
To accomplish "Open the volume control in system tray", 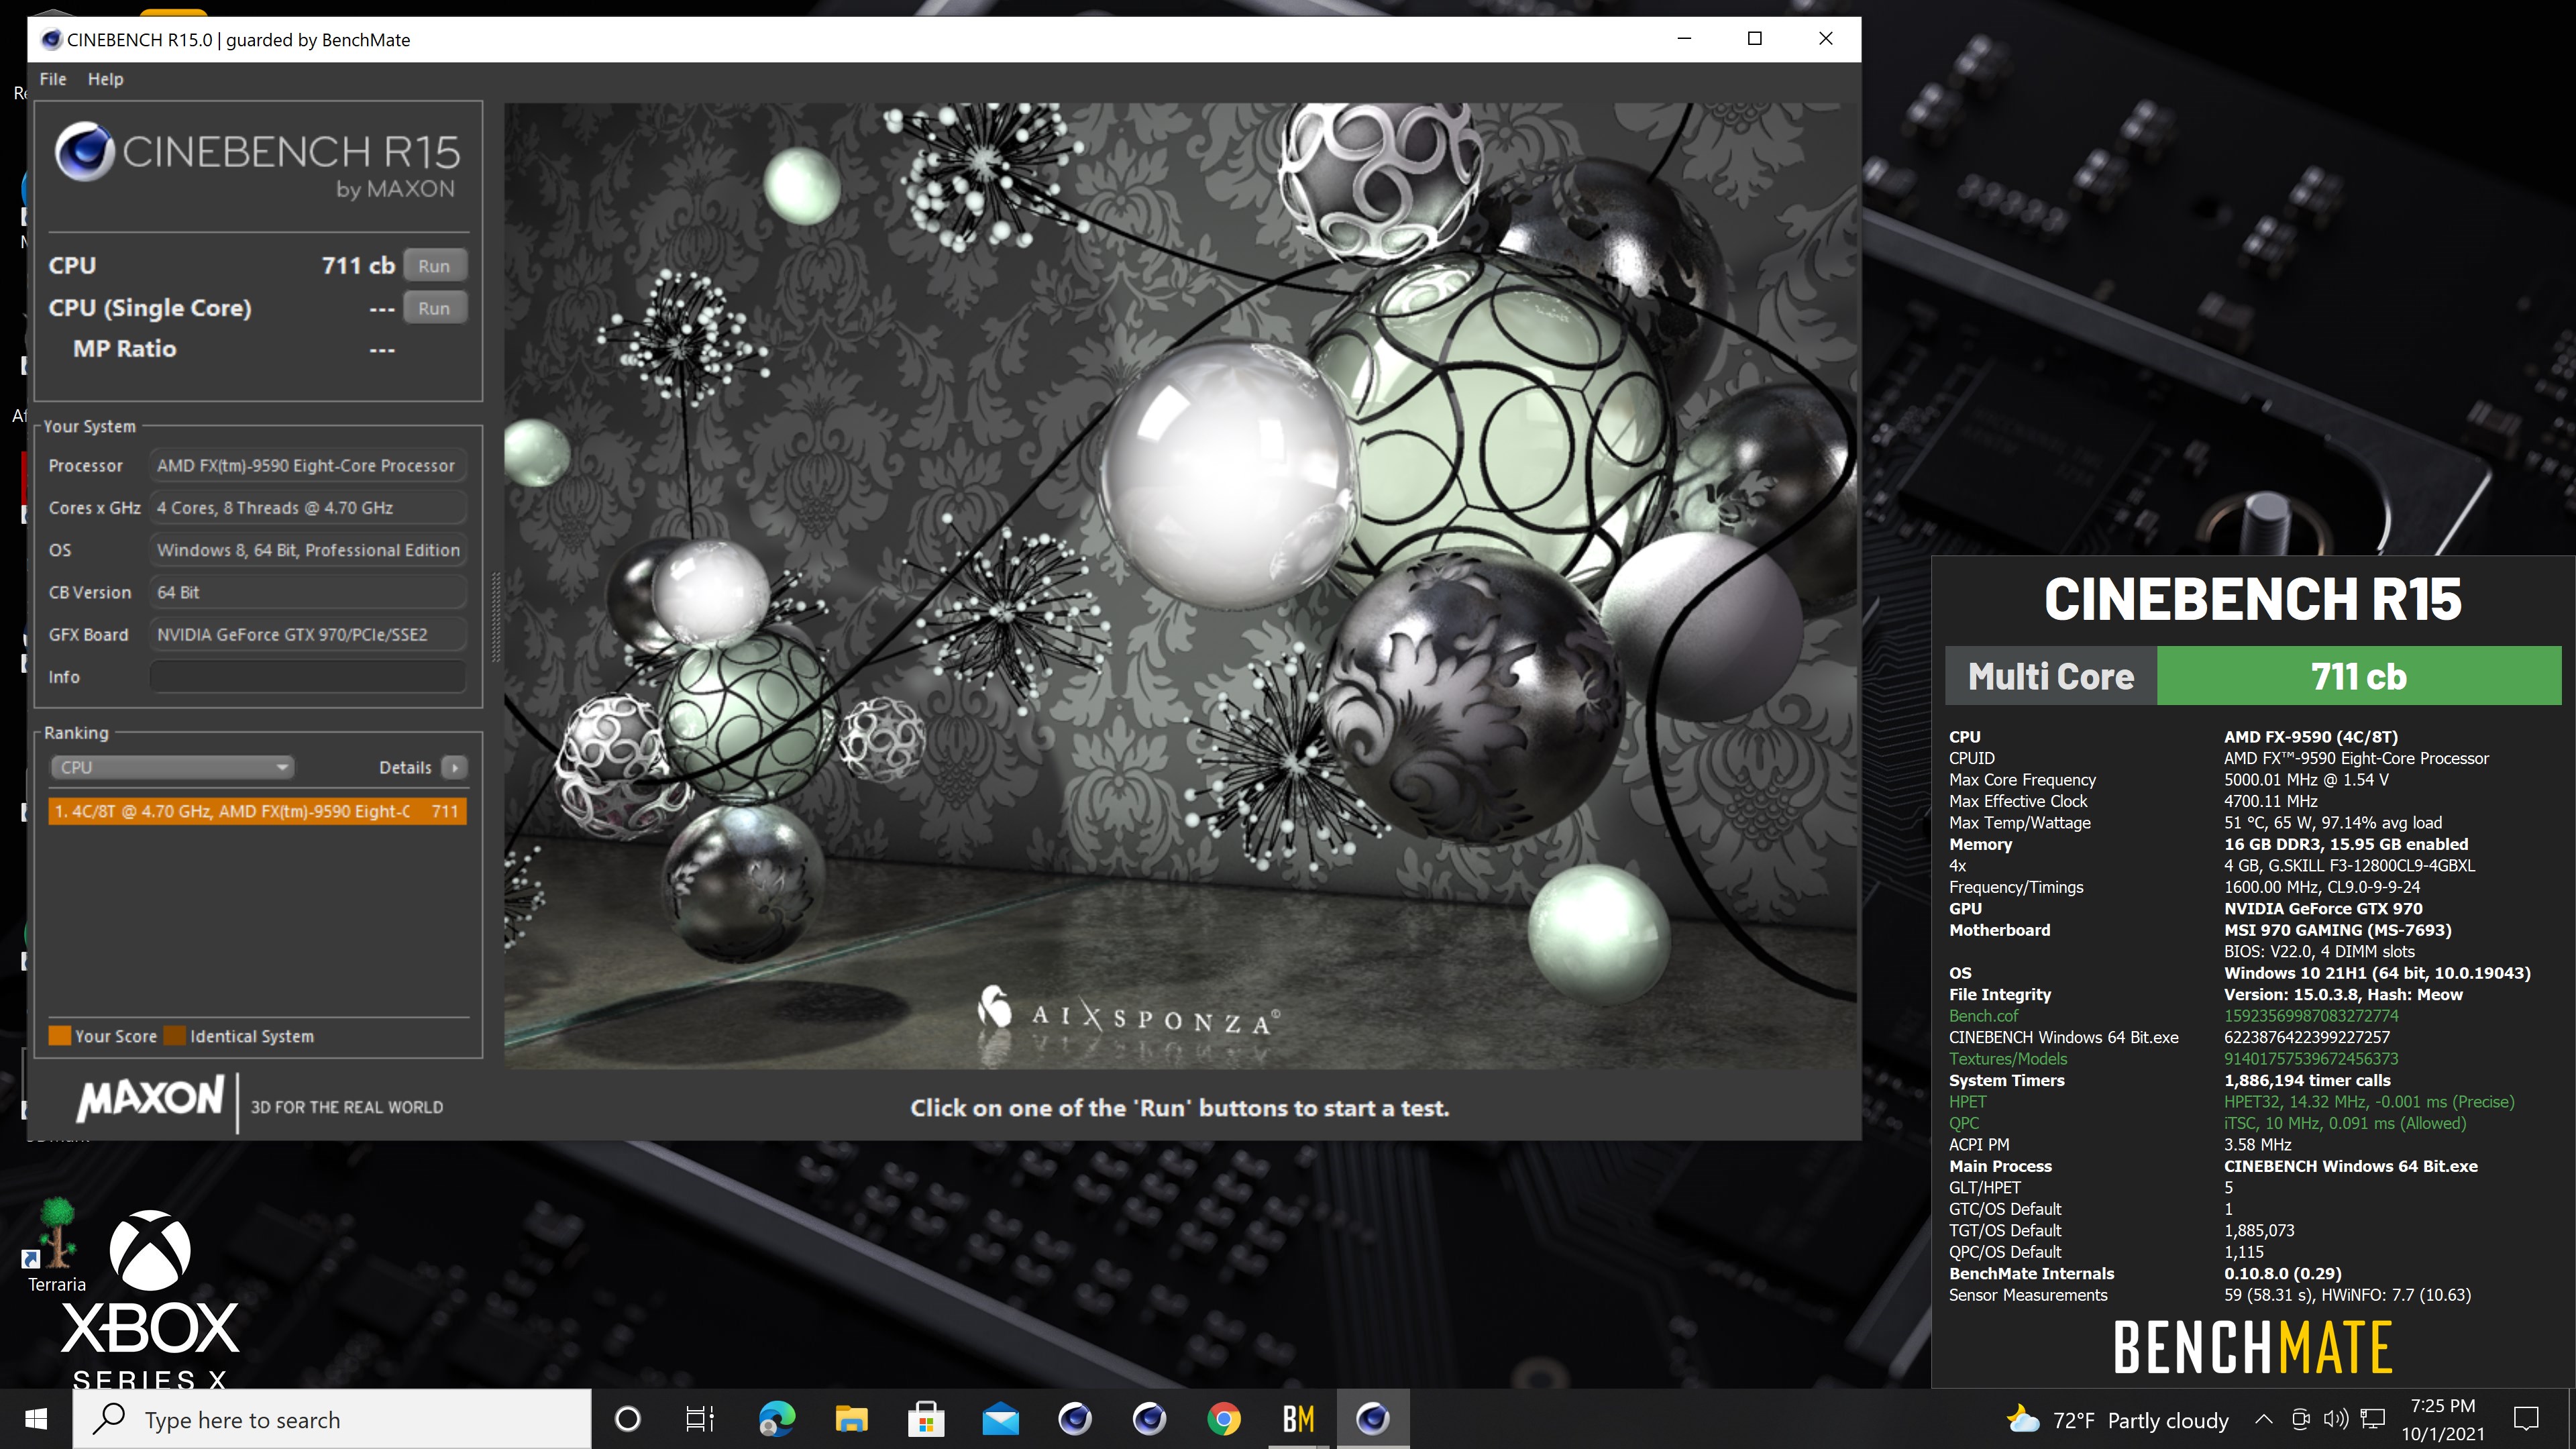I will pos(2336,1419).
